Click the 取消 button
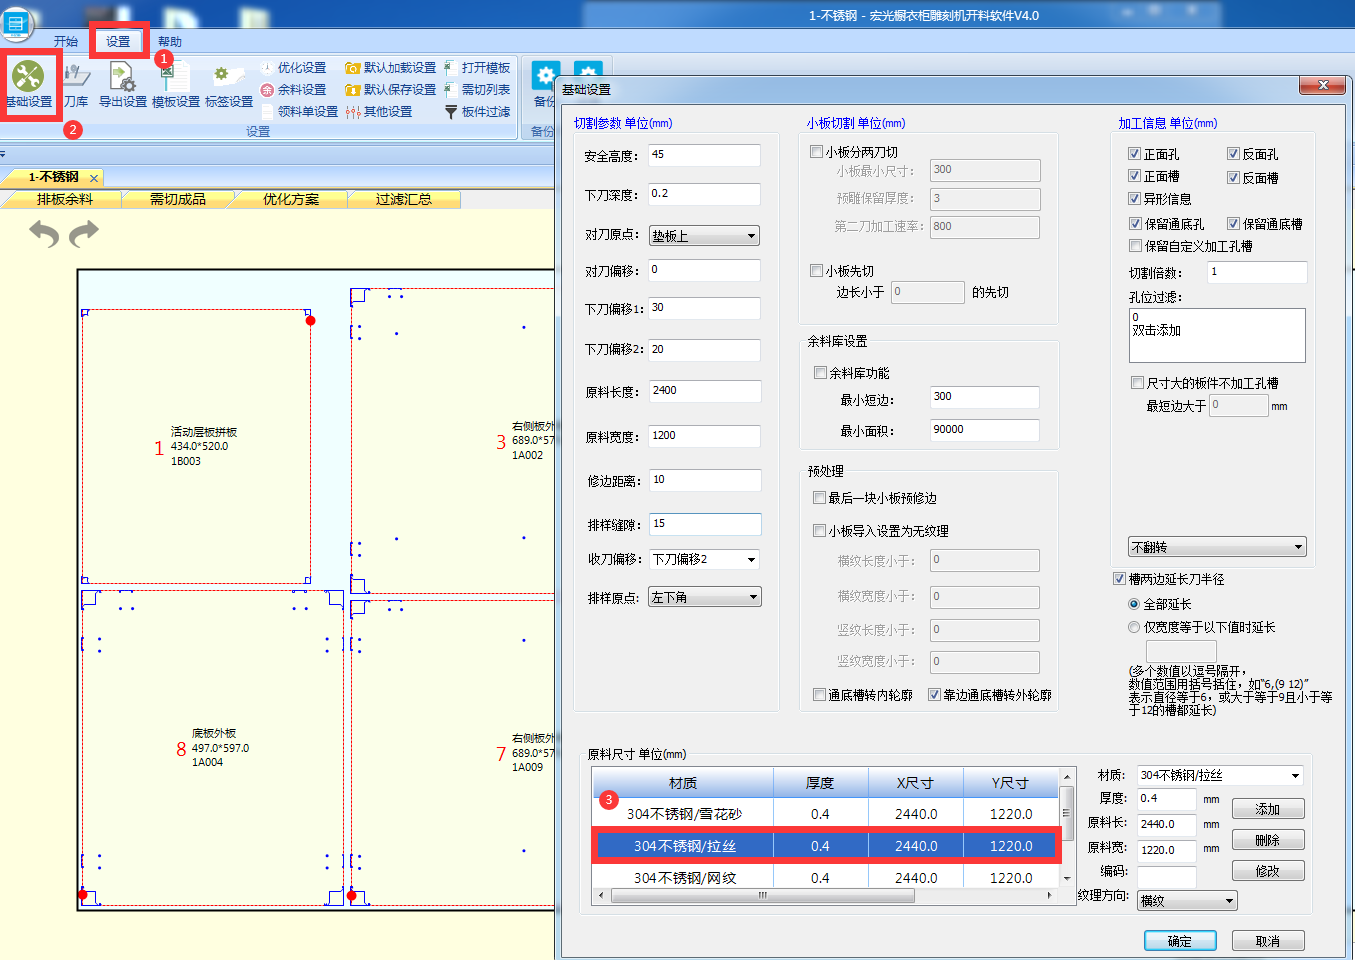This screenshot has width=1355, height=960. point(1268,941)
